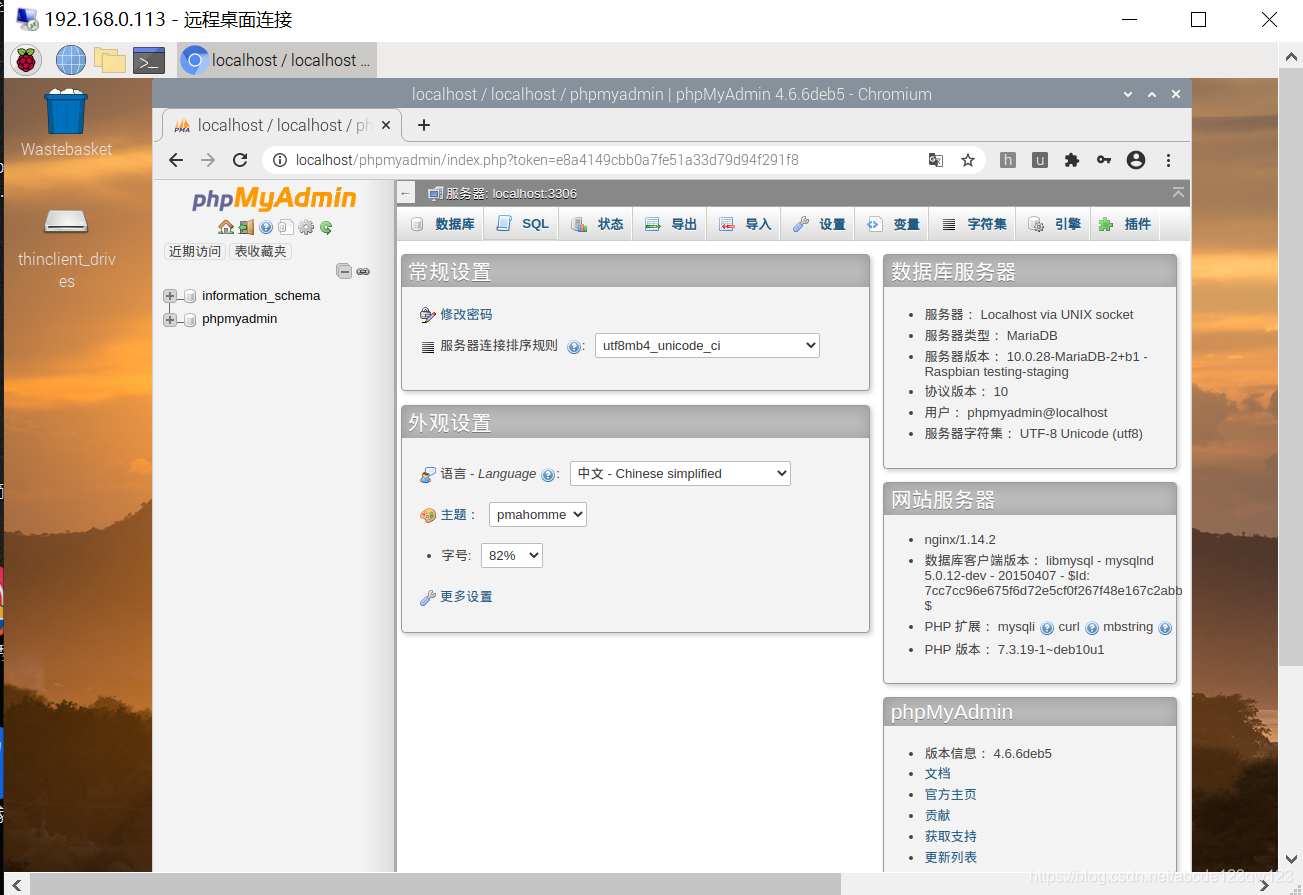This screenshot has width=1303, height=895.
Task: Launch the web browser globe icon in taskbar
Action: click(71, 60)
